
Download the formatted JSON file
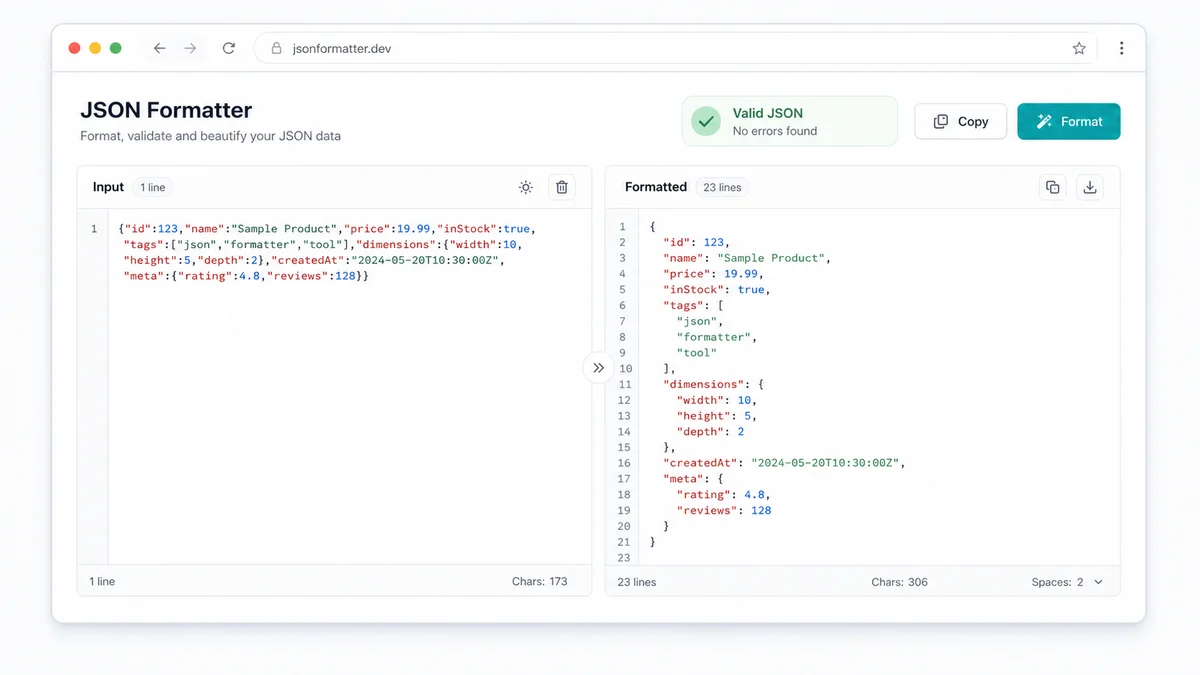click(x=1090, y=187)
